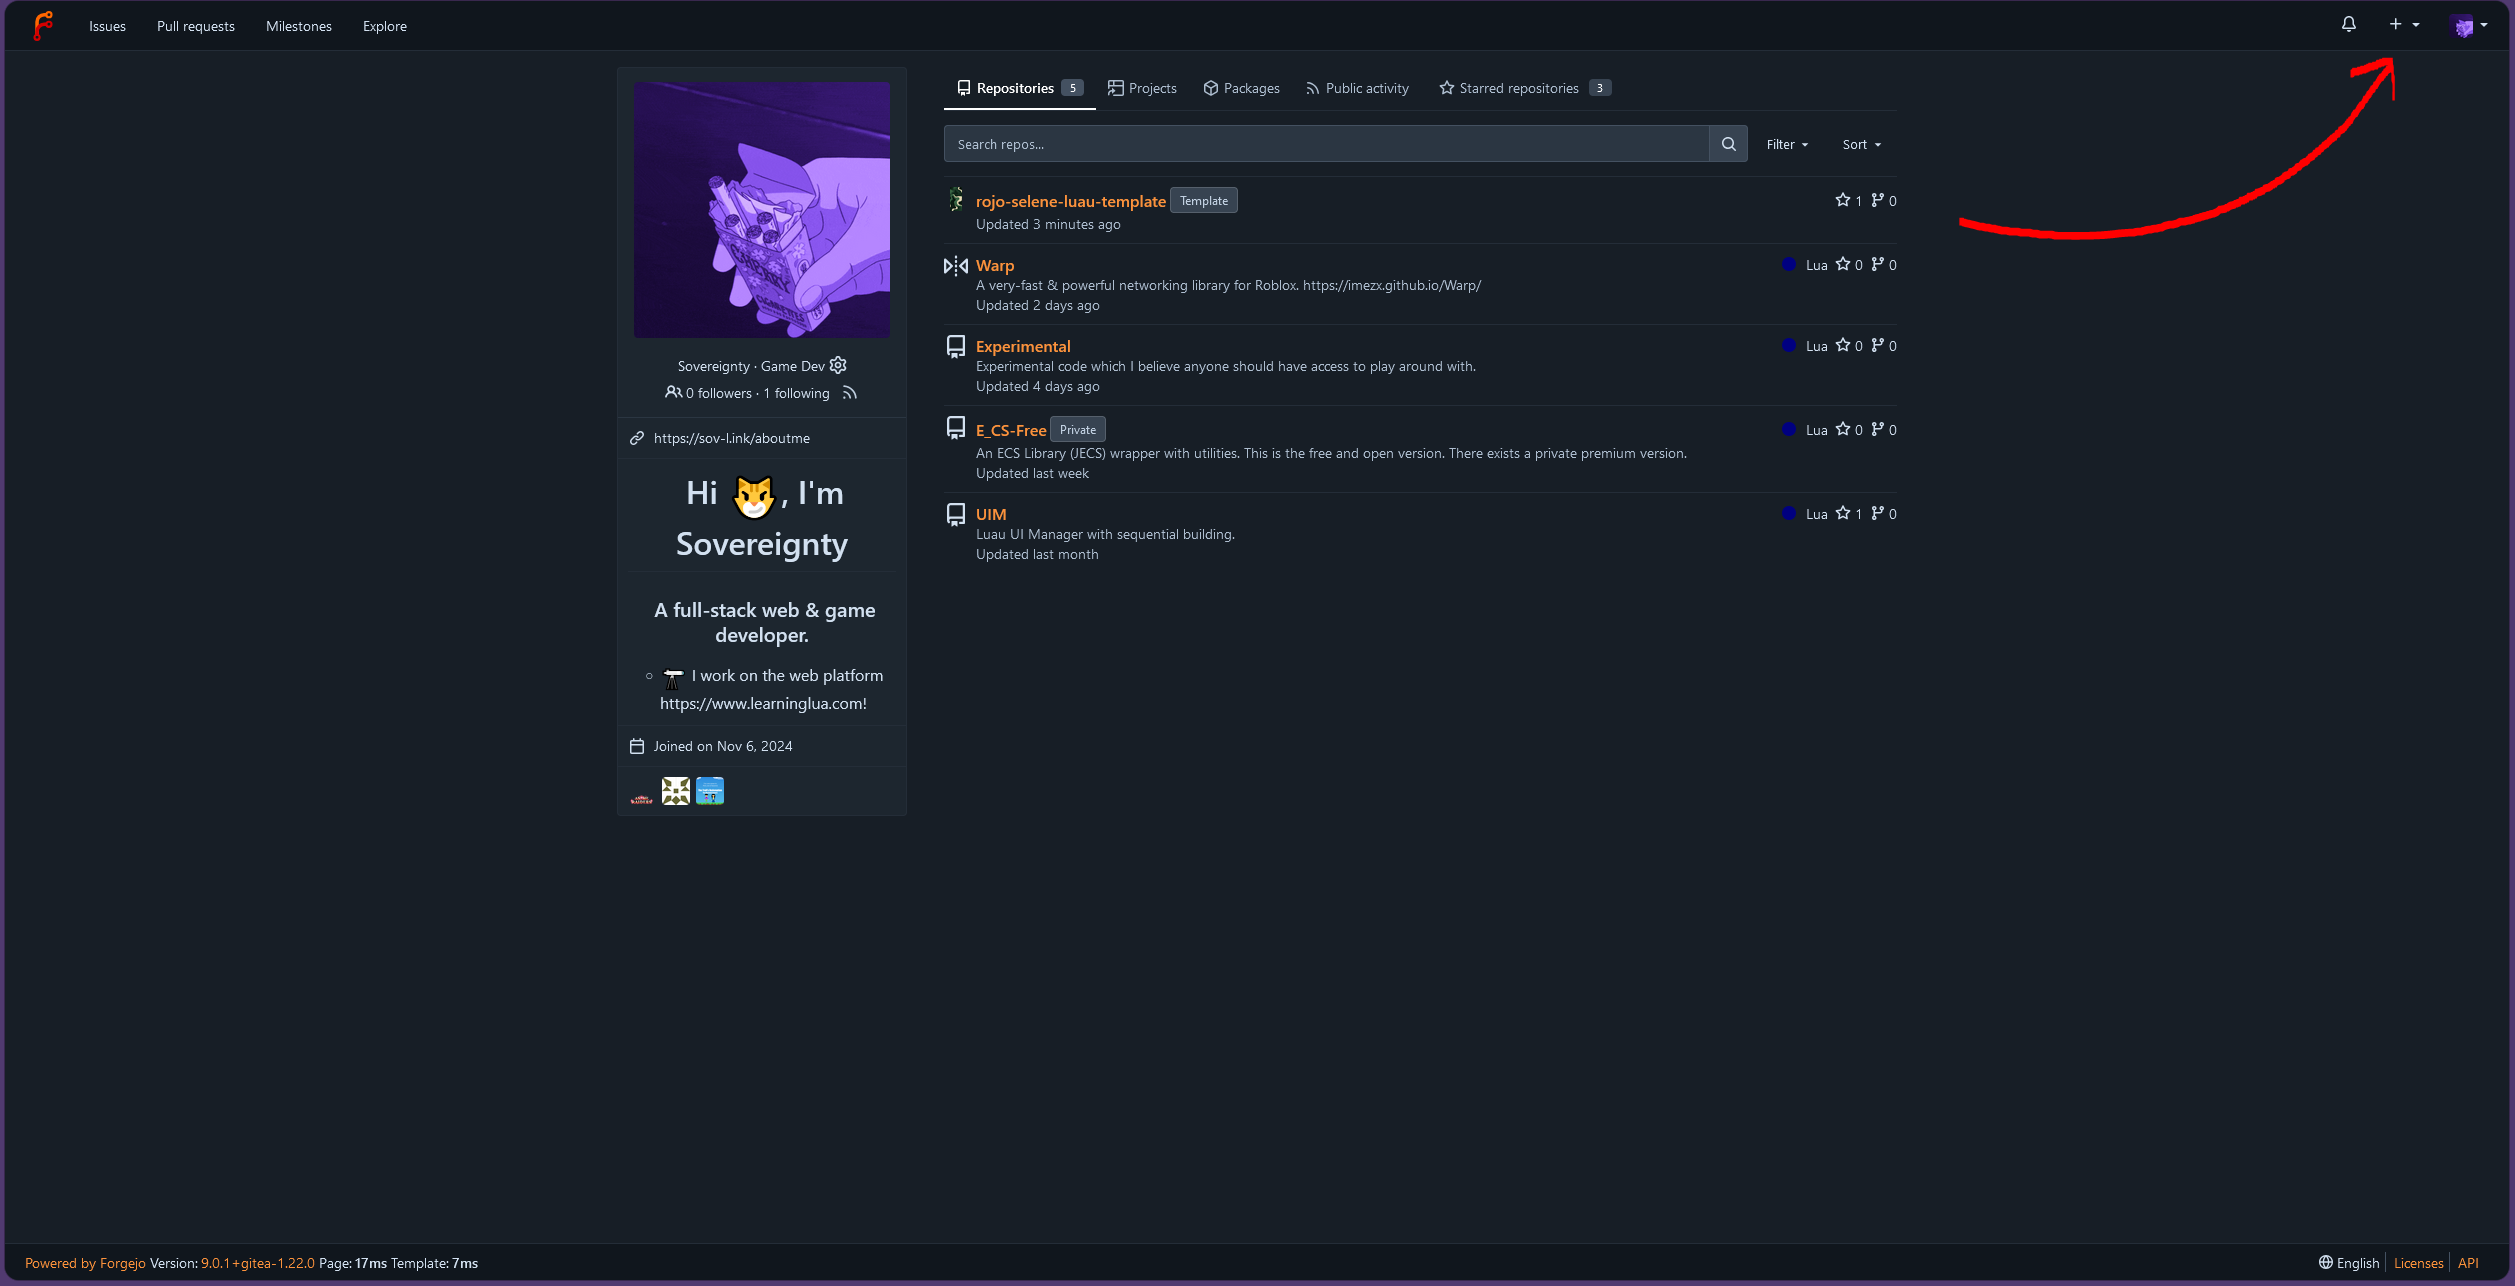Viewport: 2515px width, 1286px height.
Task: Click the fork icon on E_CS-Free row
Action: [1878, 429]
